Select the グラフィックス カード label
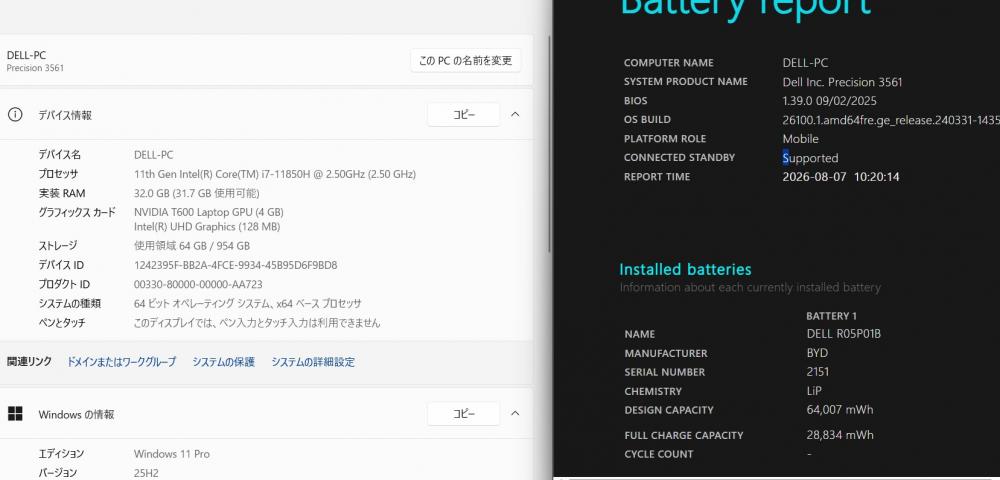The width and height of the screenshot is (1000, 480). (77, 212)
